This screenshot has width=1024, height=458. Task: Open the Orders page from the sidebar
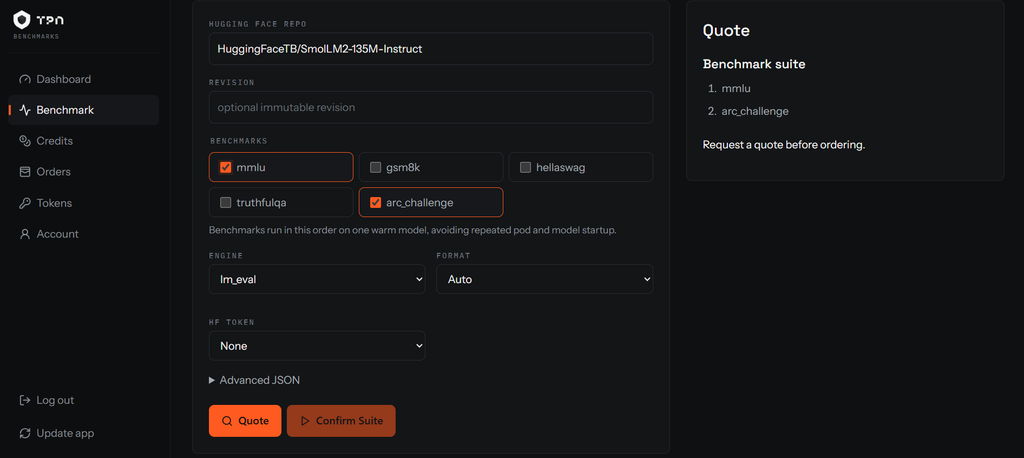[x=84, y=172]
